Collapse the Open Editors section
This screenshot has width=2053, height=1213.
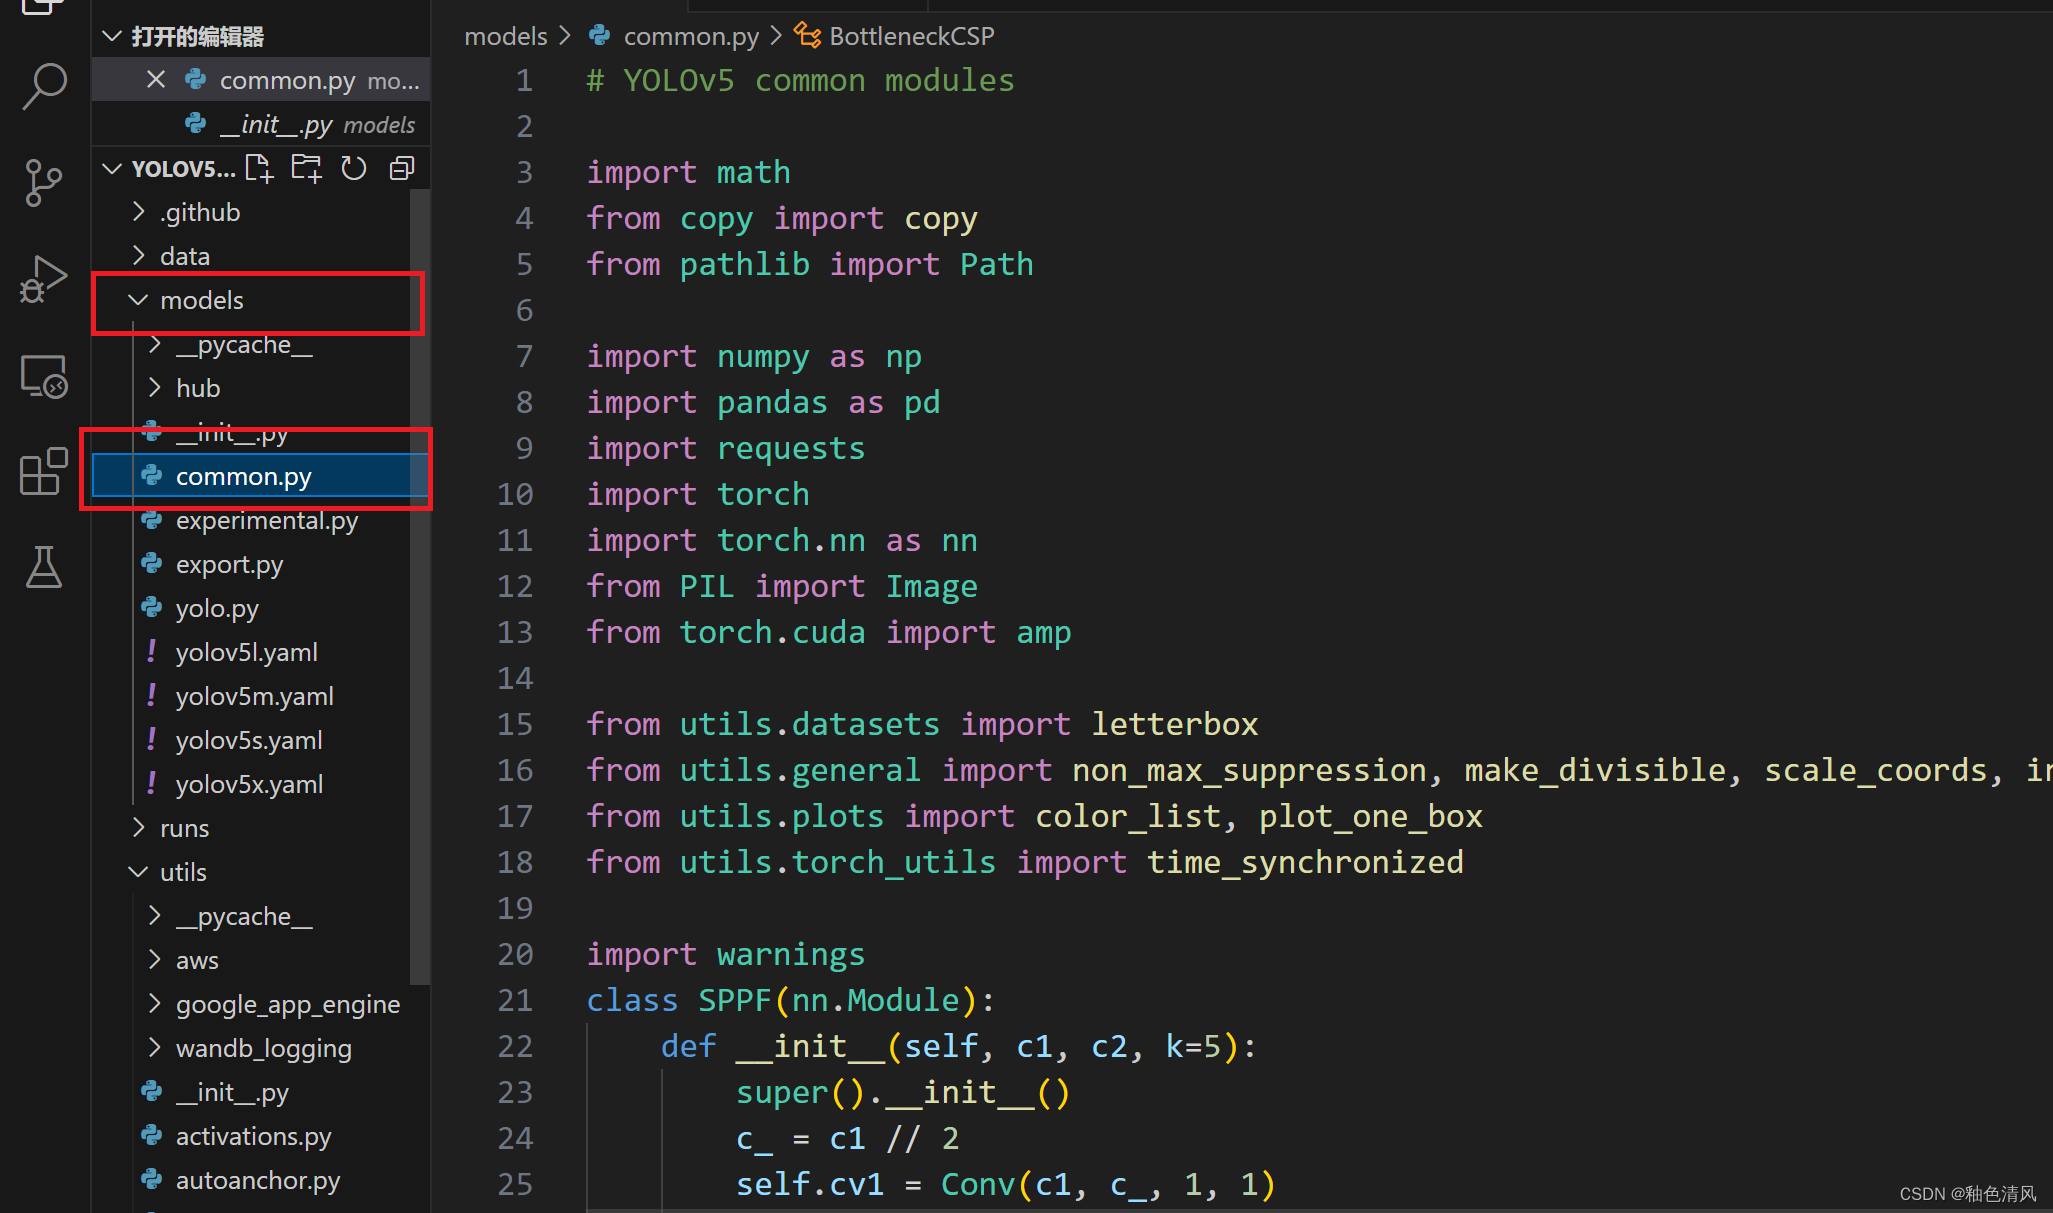coord(112,37)
